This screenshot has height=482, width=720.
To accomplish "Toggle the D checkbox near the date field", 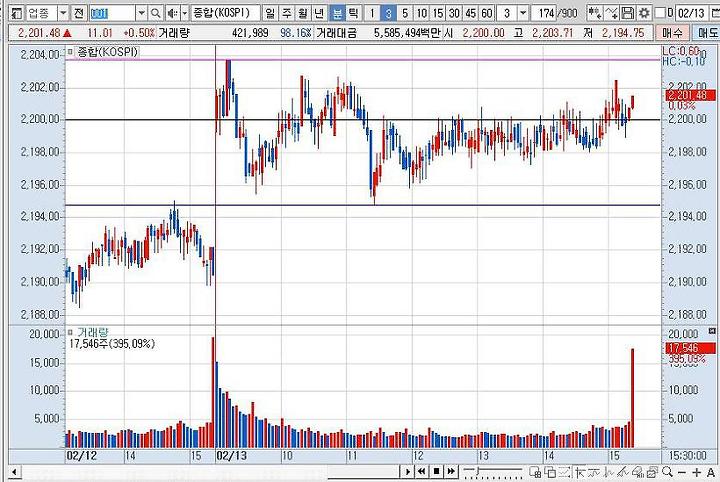I will coord(660,13).
